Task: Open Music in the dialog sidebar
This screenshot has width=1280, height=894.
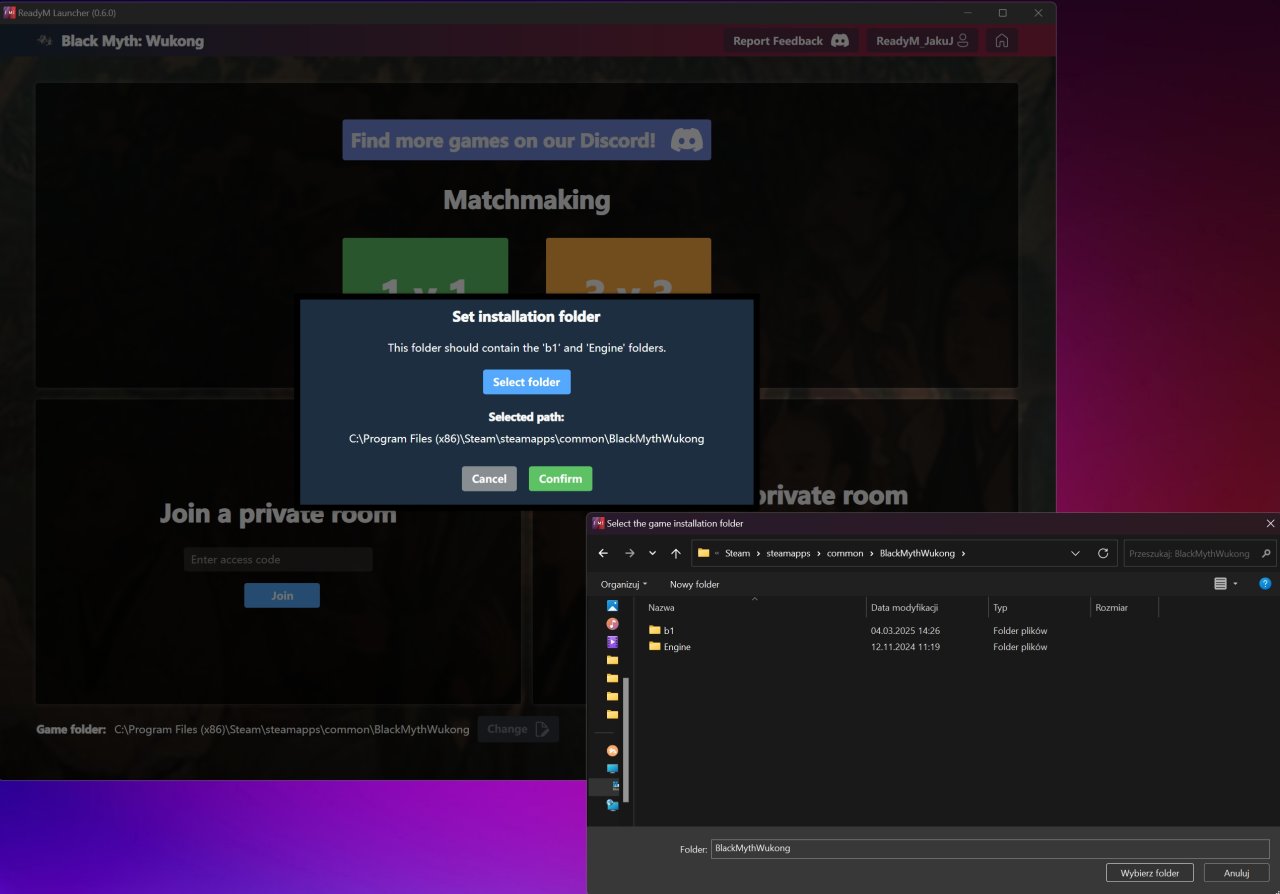Action: pos(612,624)
